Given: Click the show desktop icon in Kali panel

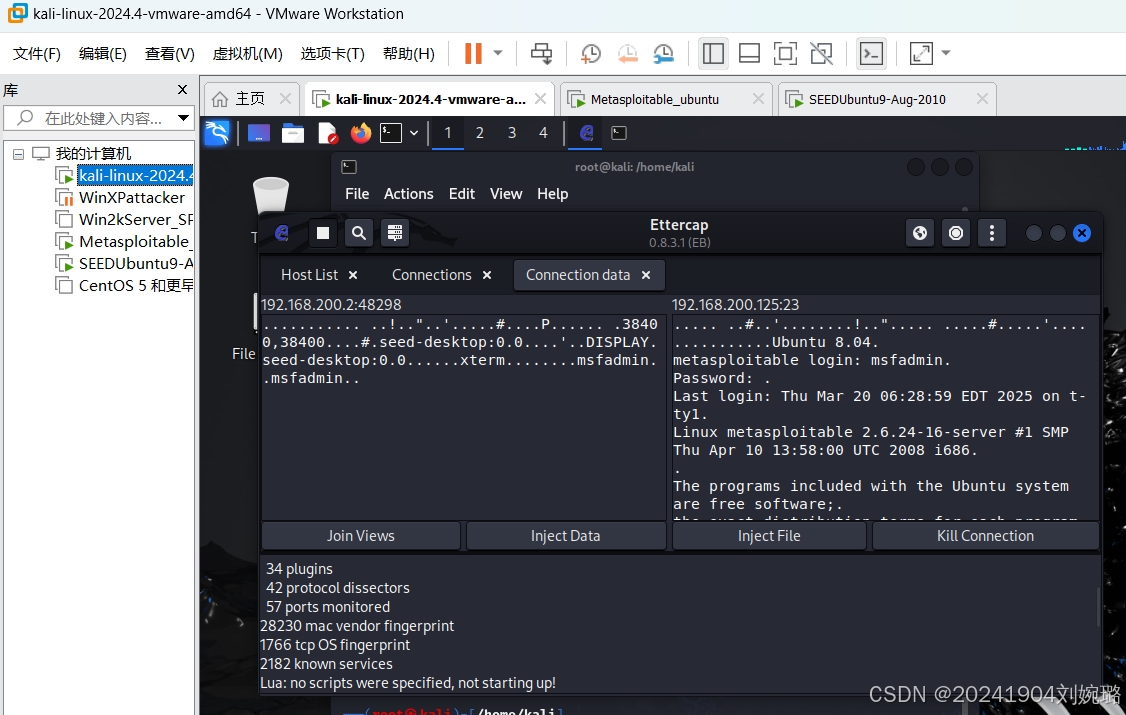Looking at the screenshot, I should point(259,133).
